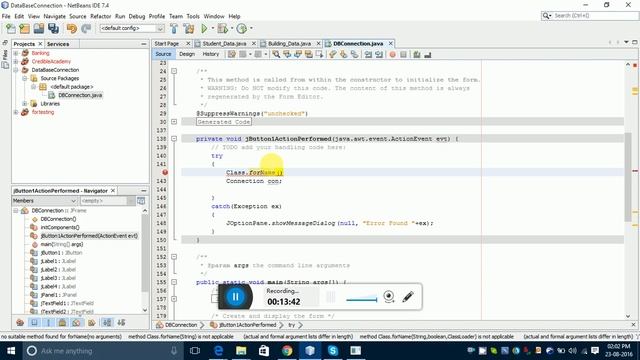Toggle Show Inner Classes filter in Navigator toolbar
Image resolution: width=640 pixels, height=360 pixels.
point(76,323)
